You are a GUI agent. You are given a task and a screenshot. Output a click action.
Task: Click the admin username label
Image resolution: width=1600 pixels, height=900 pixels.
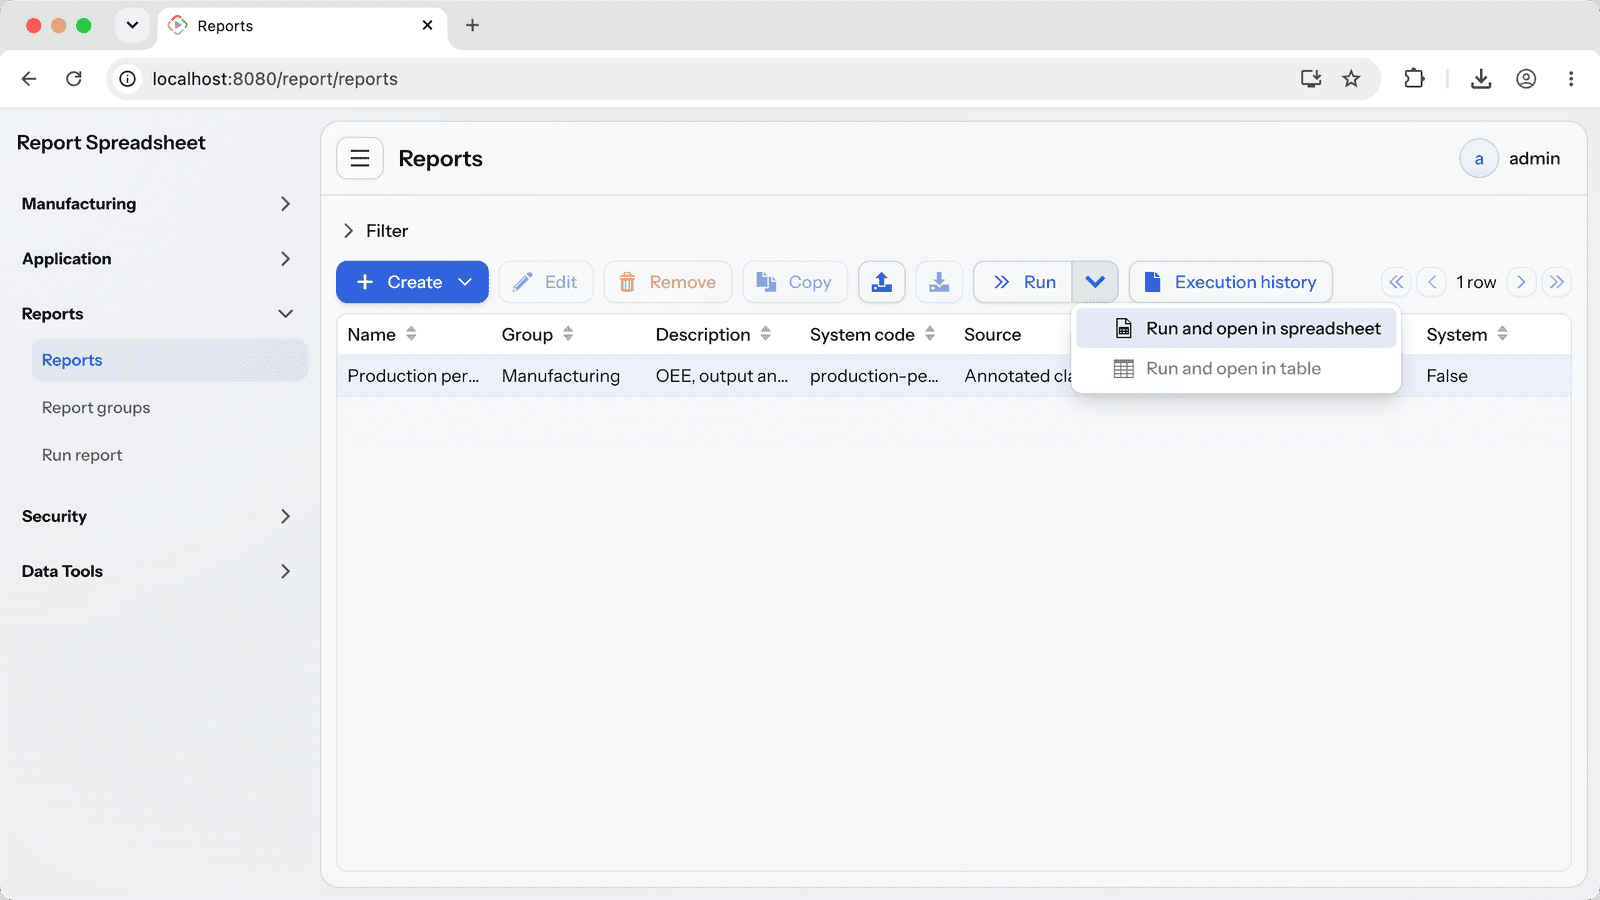[1535, 158]
